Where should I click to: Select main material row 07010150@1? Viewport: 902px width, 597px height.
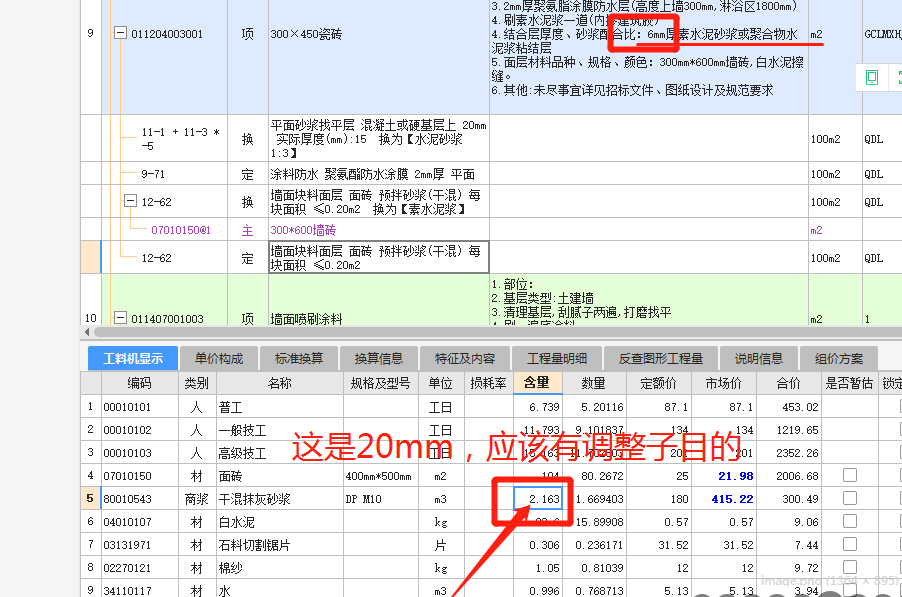[x=181, y=230]
